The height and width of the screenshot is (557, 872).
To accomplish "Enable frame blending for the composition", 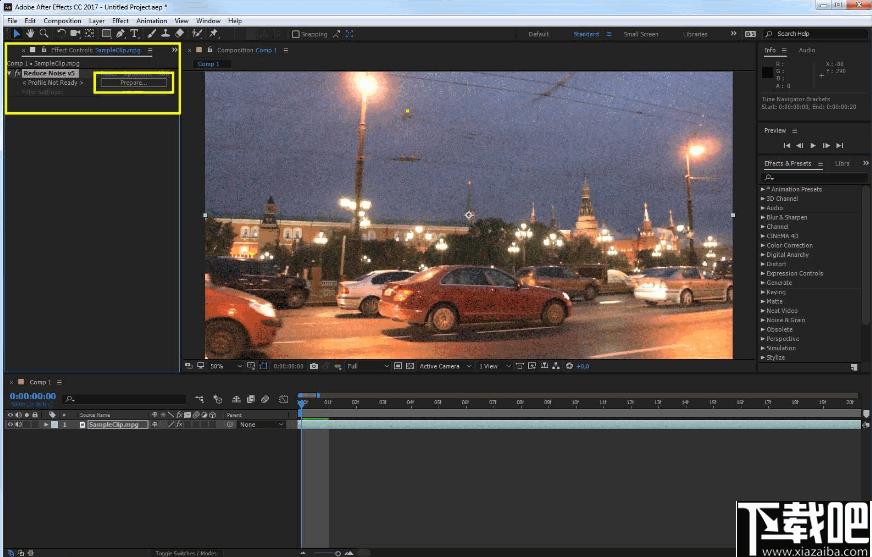I will tap(251, 399).
